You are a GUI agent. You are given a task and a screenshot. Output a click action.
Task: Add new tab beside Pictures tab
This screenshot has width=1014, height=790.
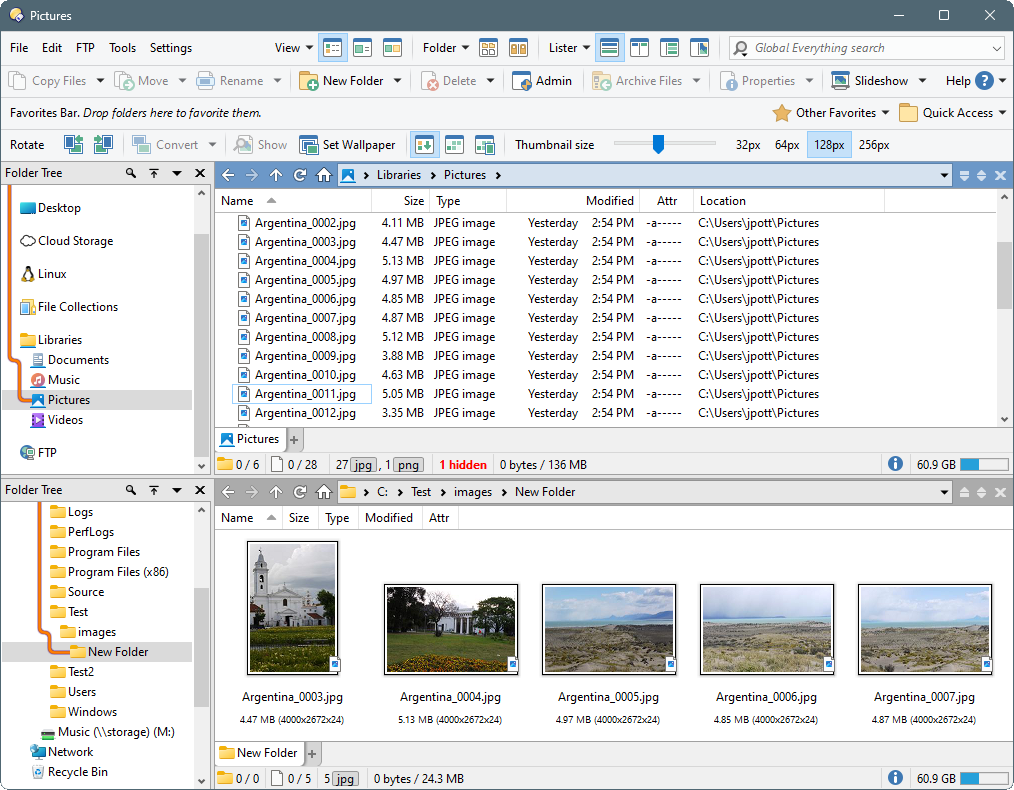click(x=294, y=439)
